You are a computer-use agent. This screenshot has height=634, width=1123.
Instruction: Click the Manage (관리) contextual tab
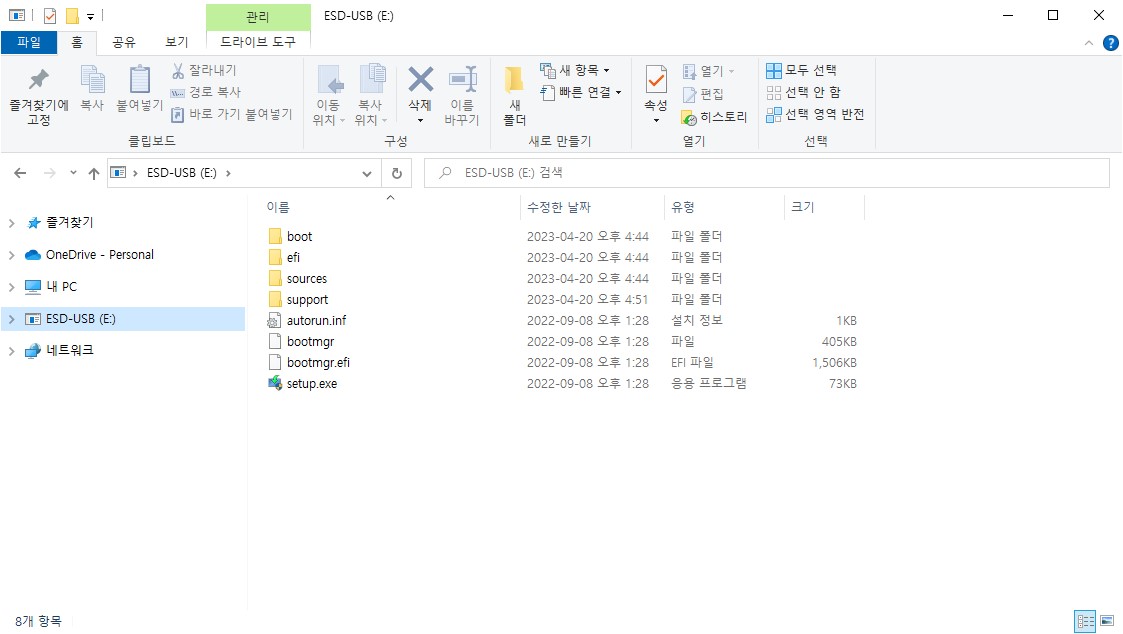258,16
